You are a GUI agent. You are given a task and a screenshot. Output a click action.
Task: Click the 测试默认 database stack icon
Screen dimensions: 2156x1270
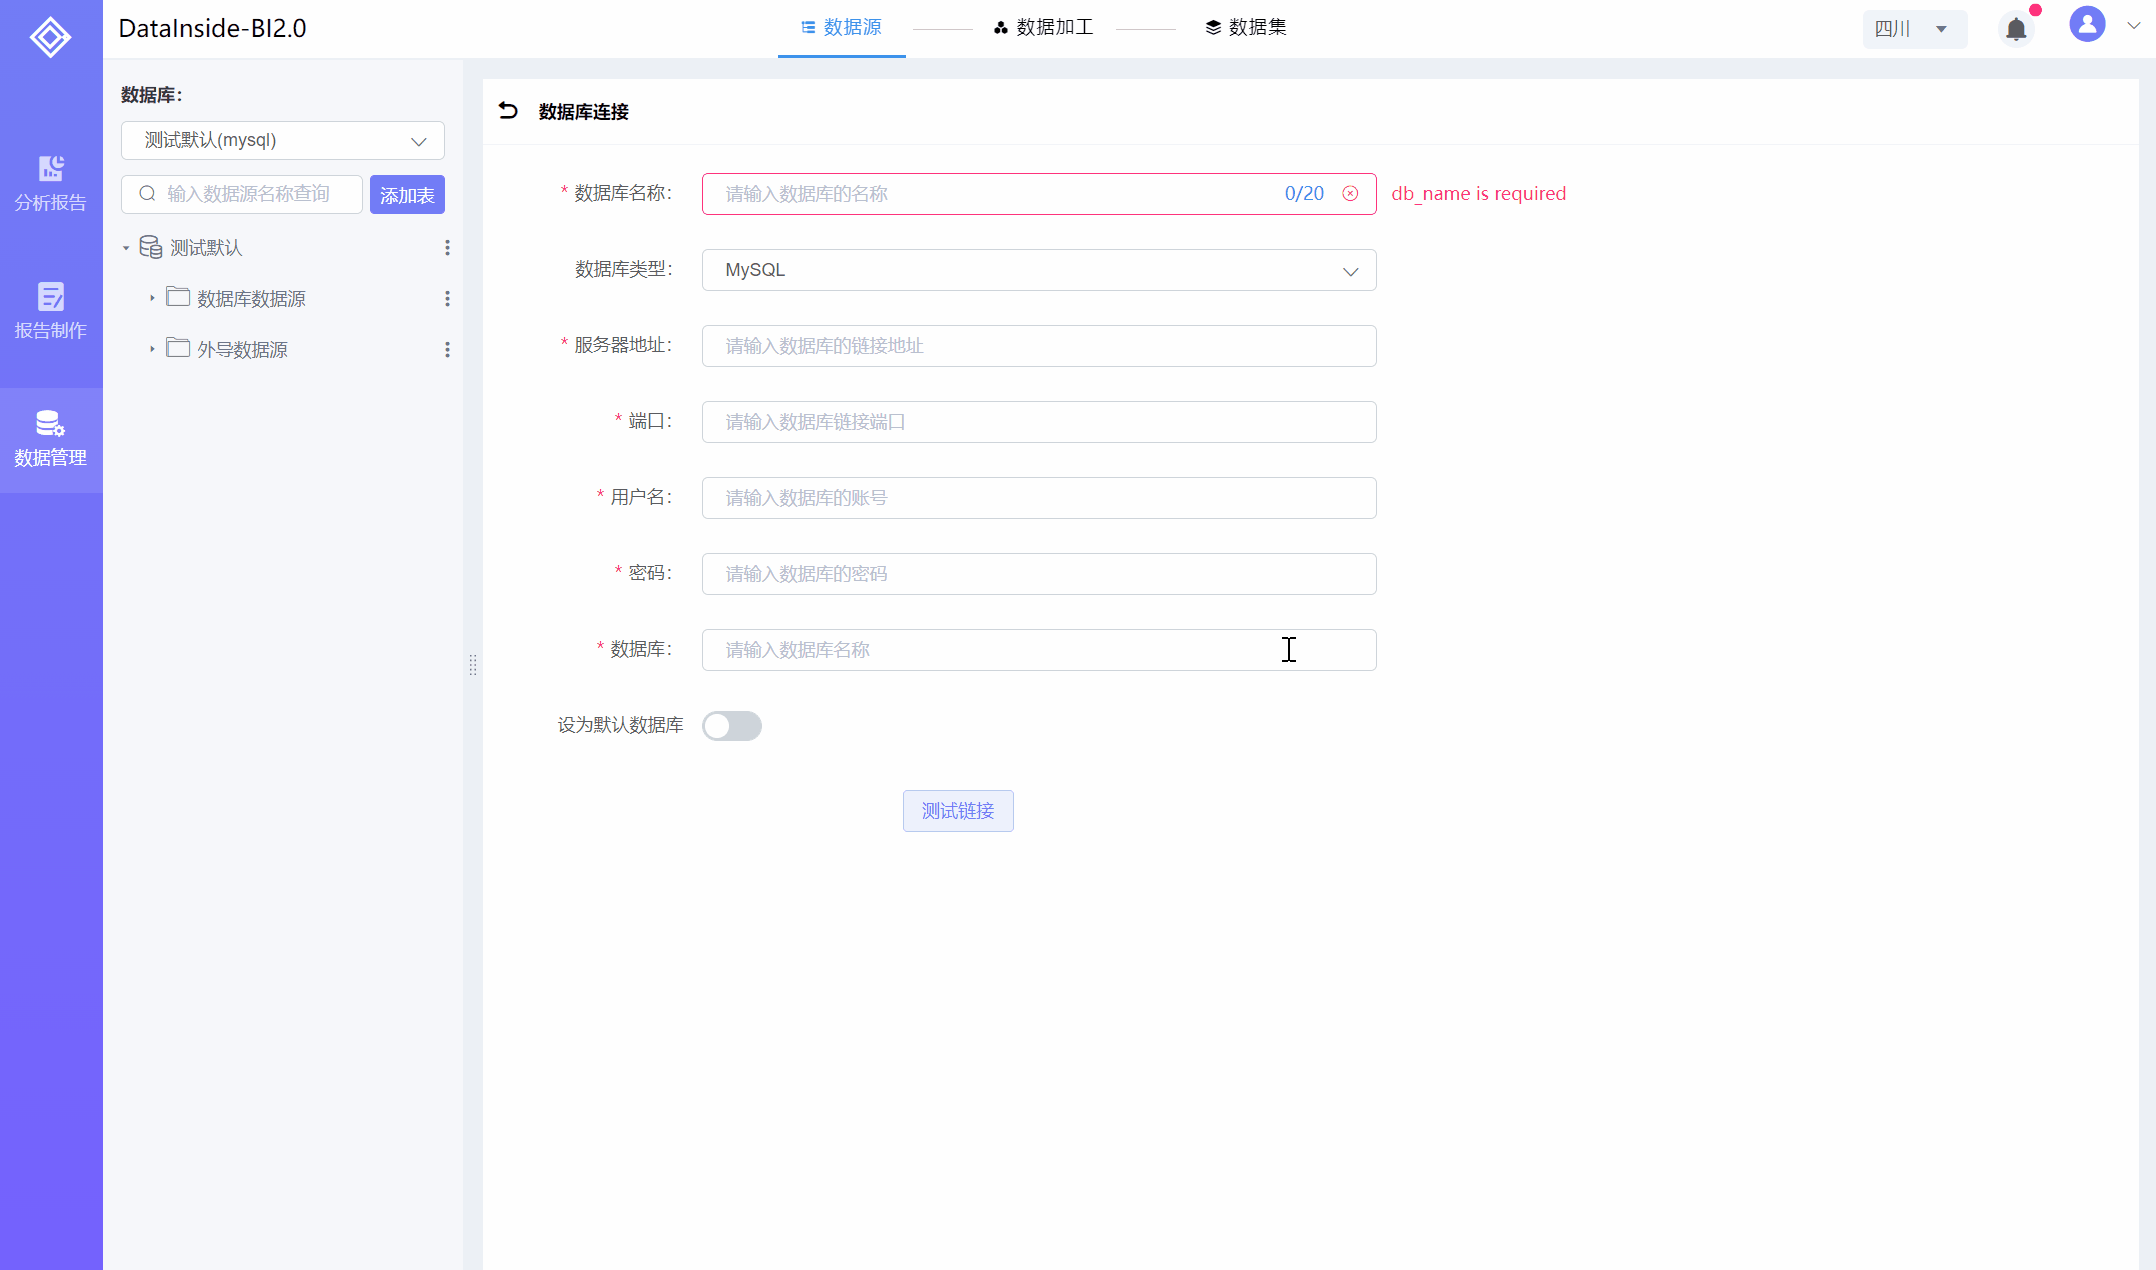[x=151, y=247]
